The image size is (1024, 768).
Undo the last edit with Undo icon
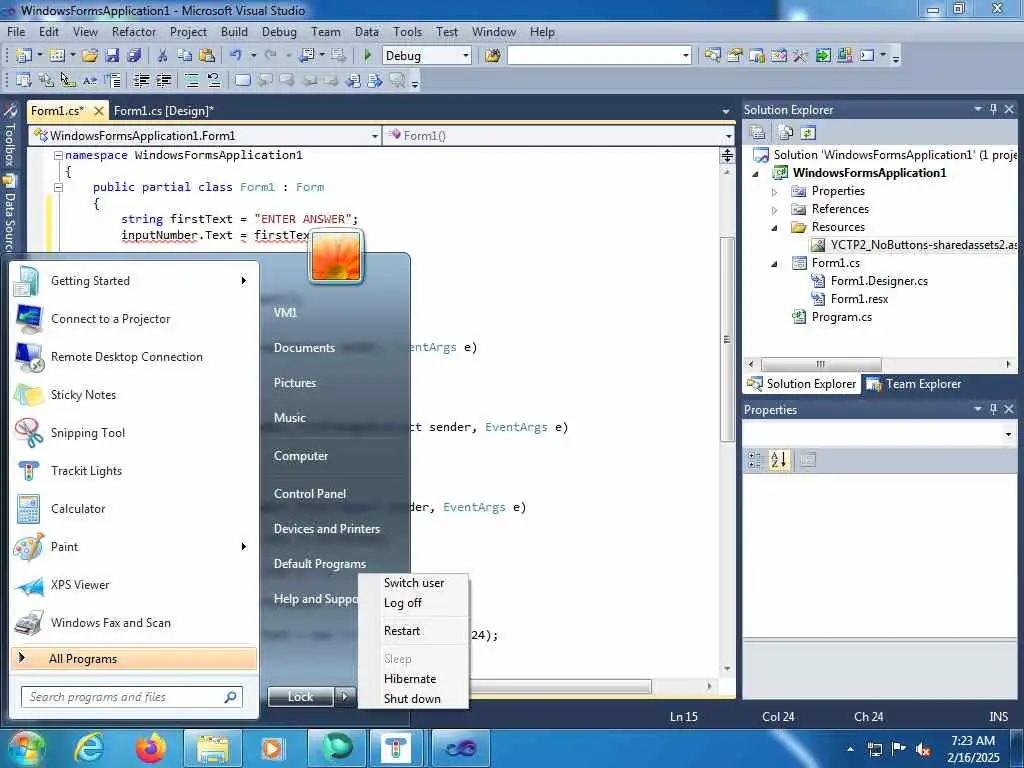236,56
